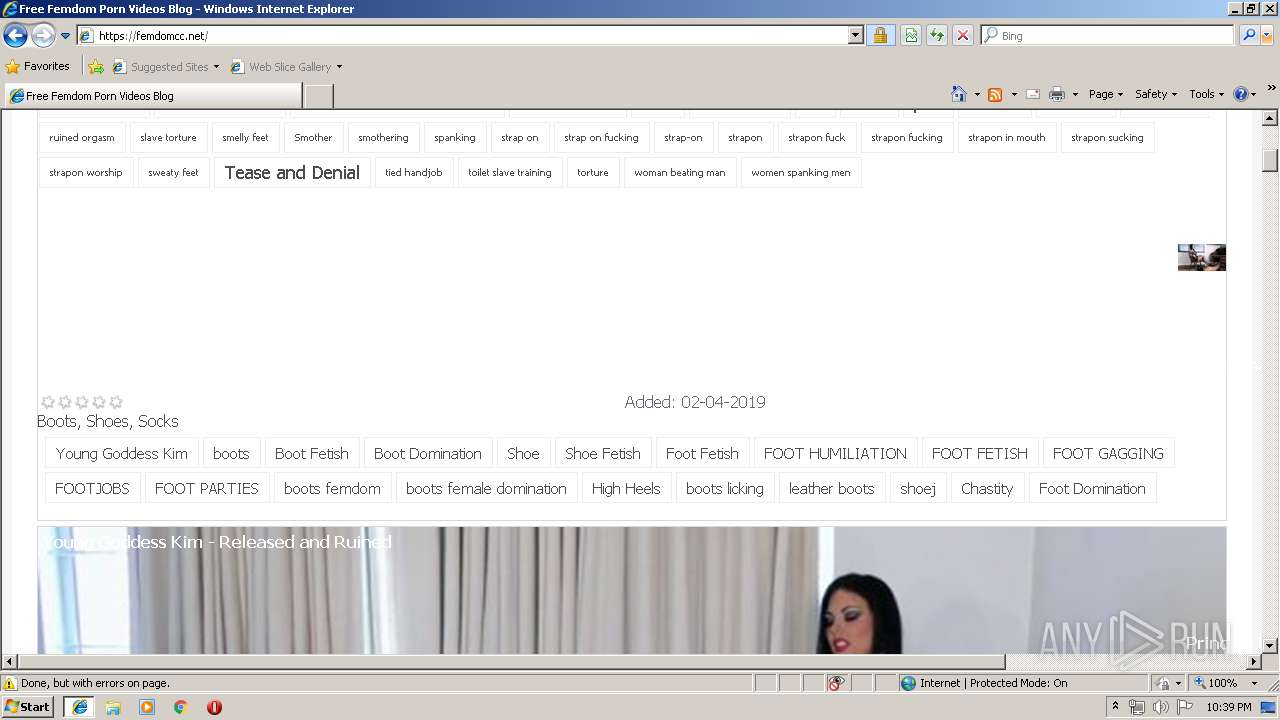Click the red circular taskbar icon
This screenshot has height=720, width=1280.
coord(214,707)
